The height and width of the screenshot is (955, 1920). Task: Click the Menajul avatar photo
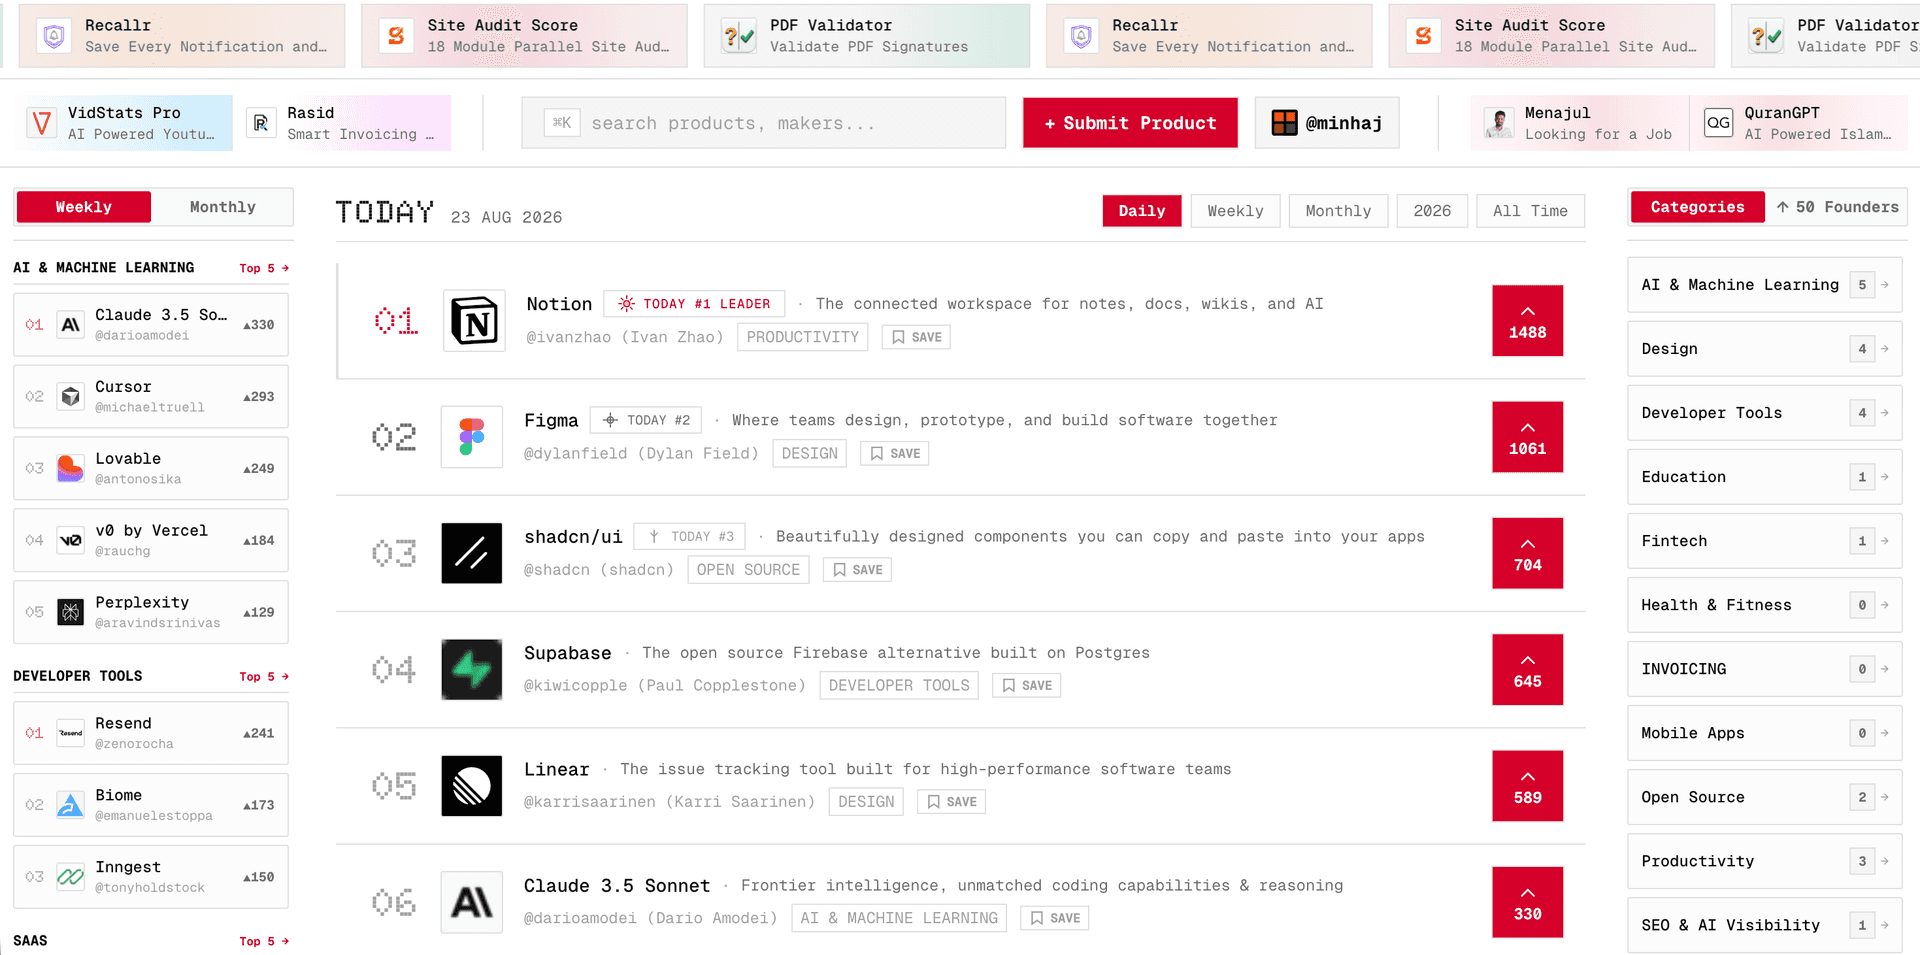point(1498,123)
